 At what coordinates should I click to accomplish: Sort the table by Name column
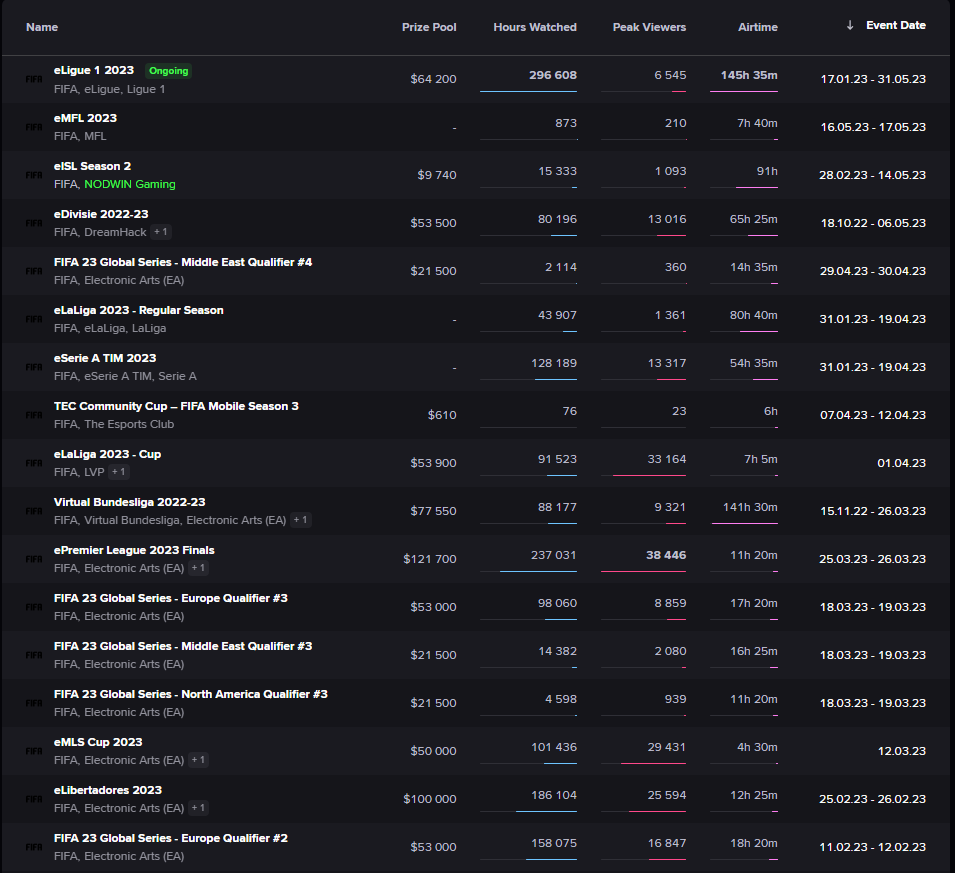coord(42,27)
